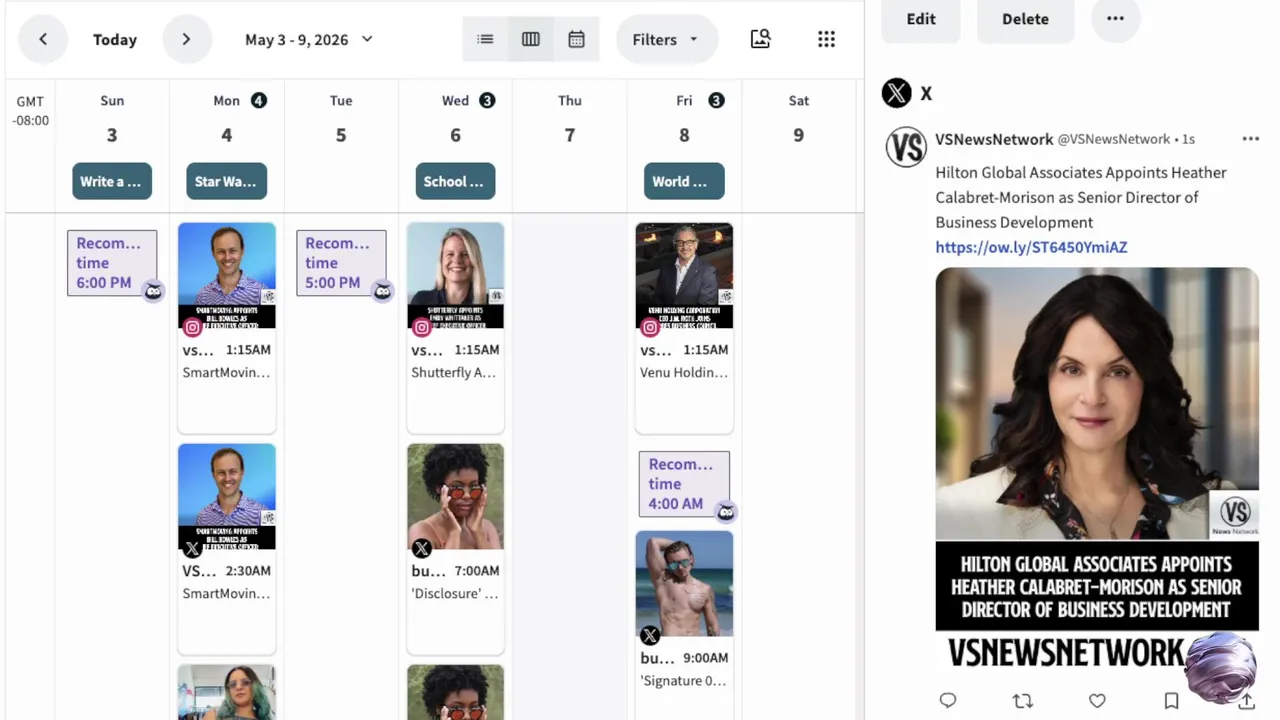
Task: Open the 'Write a ...' event on Sunday
Action: 112,181
